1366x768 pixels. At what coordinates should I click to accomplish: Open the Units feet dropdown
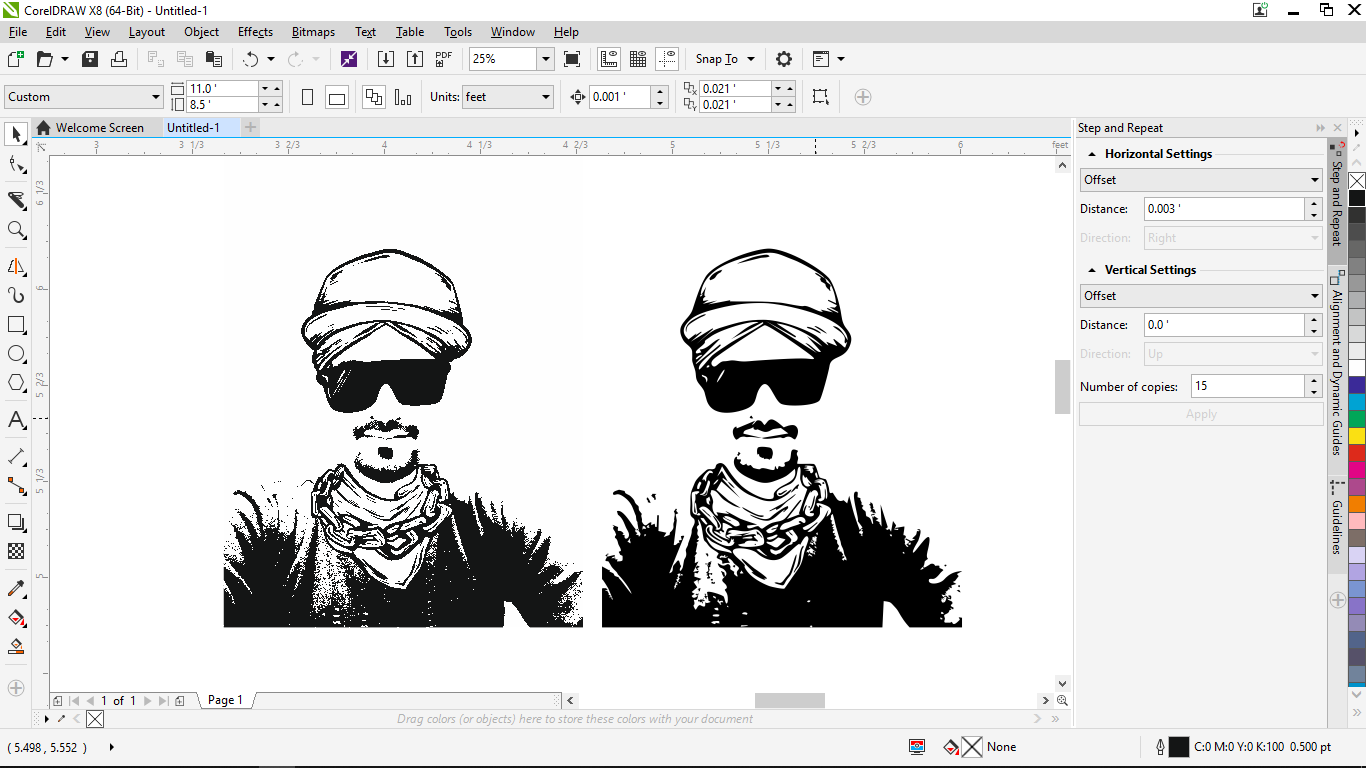coord(545,97)
